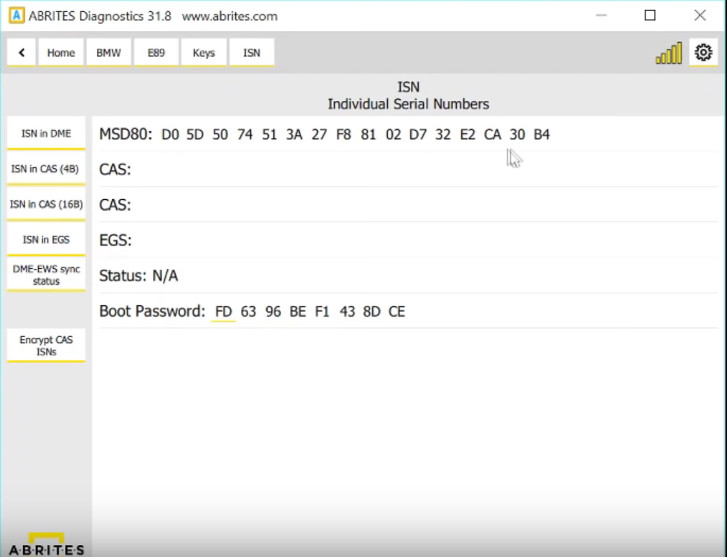Screen dimensions: 727x557
Task: Open the Keys breadcrumb
Action: coord(204,52)
